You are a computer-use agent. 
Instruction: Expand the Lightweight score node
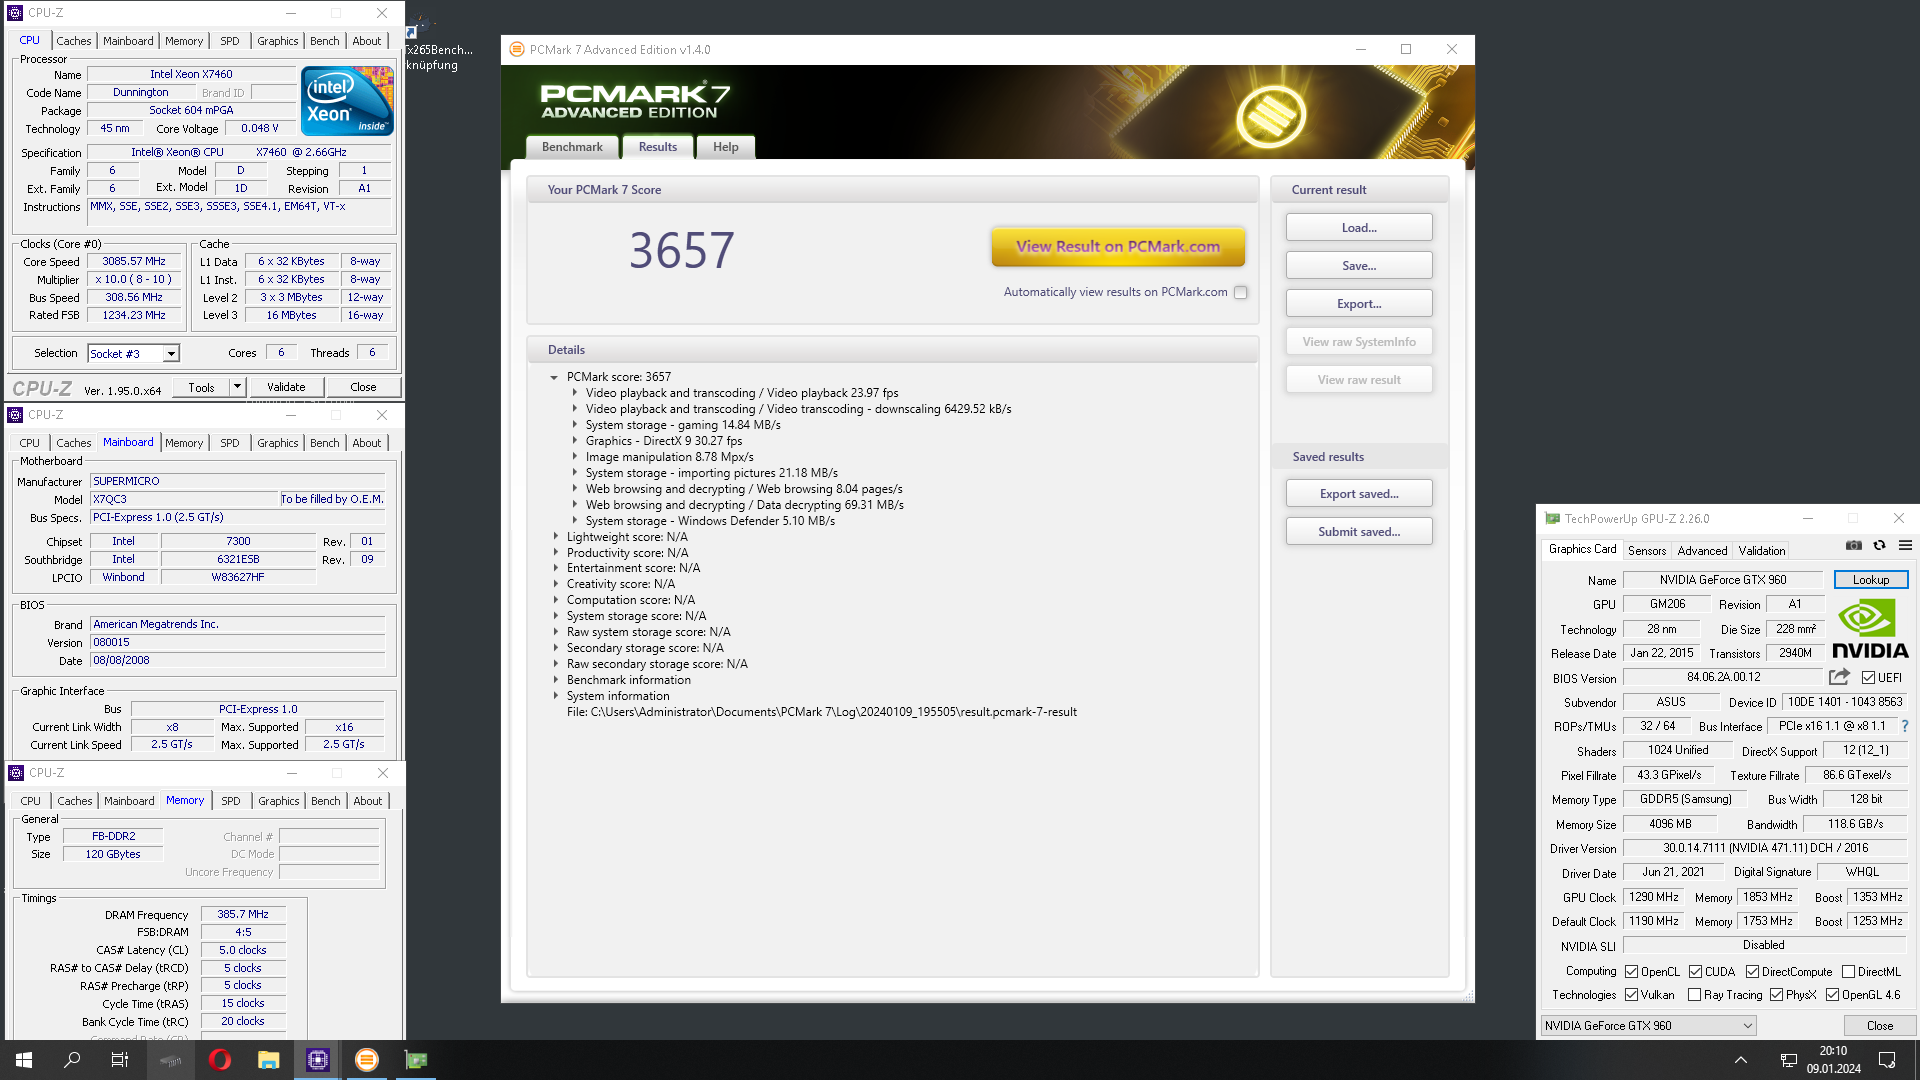(x=556, y=537)
